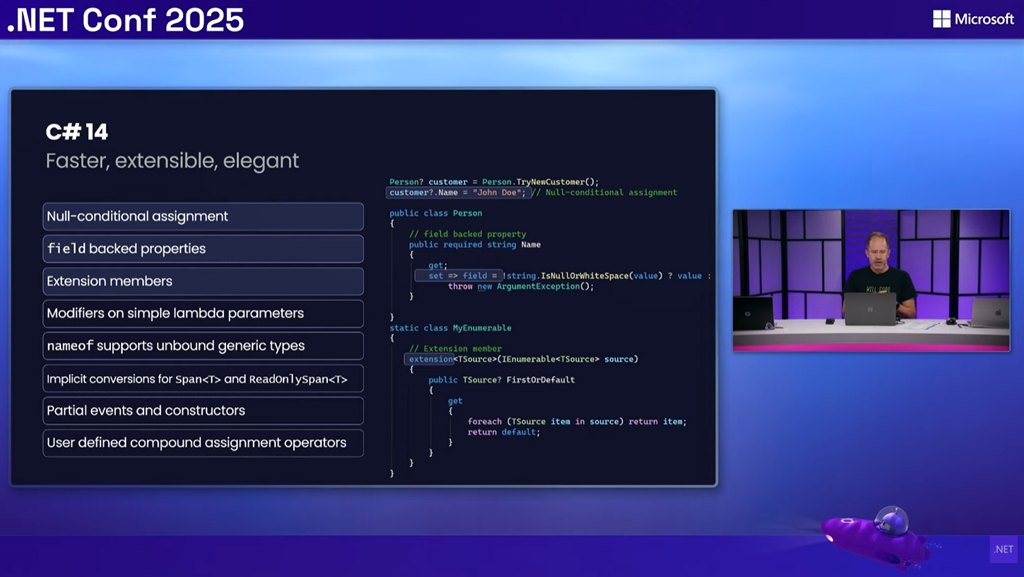Click highlighted set => field code
The height and width of the screenshot is (577, 1024).
point(458,276)
